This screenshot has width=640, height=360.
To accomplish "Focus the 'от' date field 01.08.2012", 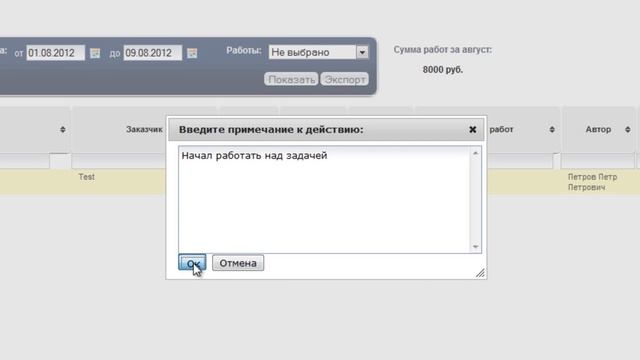I will tap(56, 53).
